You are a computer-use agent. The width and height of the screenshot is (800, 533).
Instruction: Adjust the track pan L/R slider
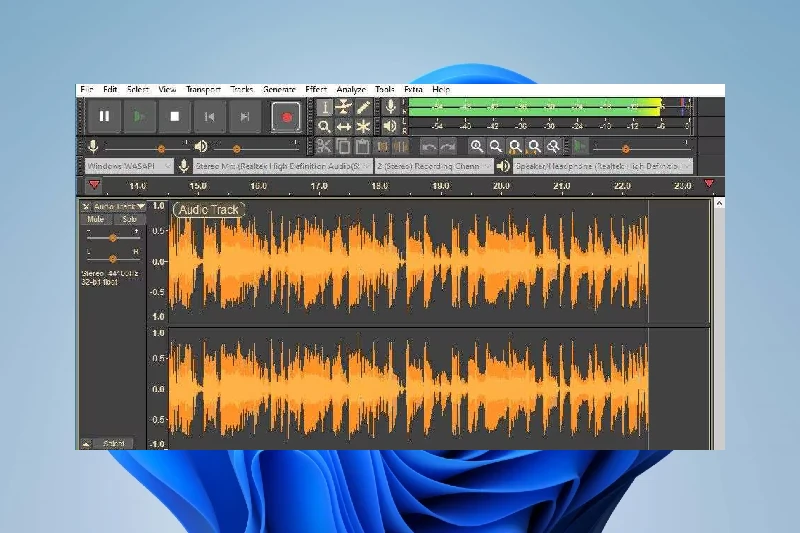point(113,259)
